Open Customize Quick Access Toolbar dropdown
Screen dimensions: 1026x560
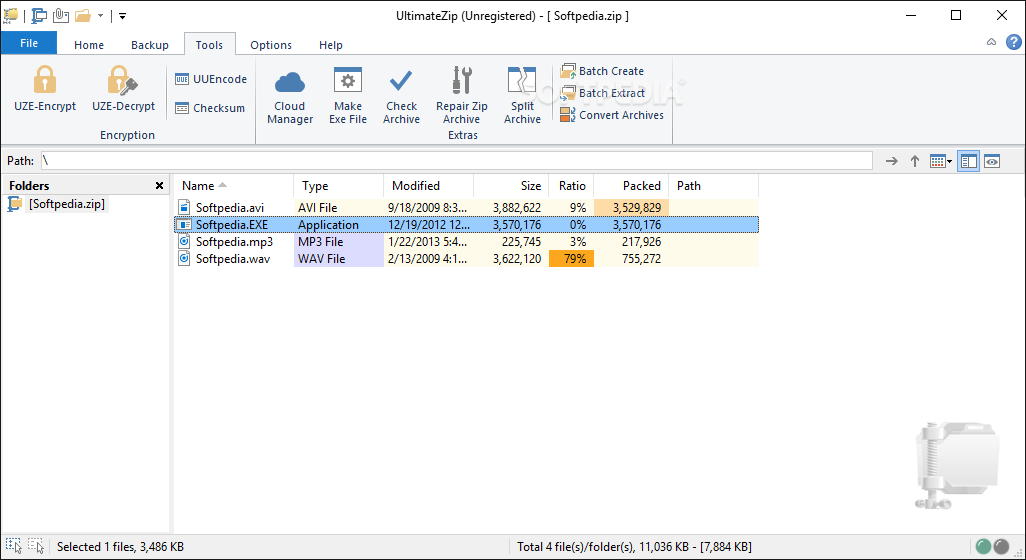point(122,16)
